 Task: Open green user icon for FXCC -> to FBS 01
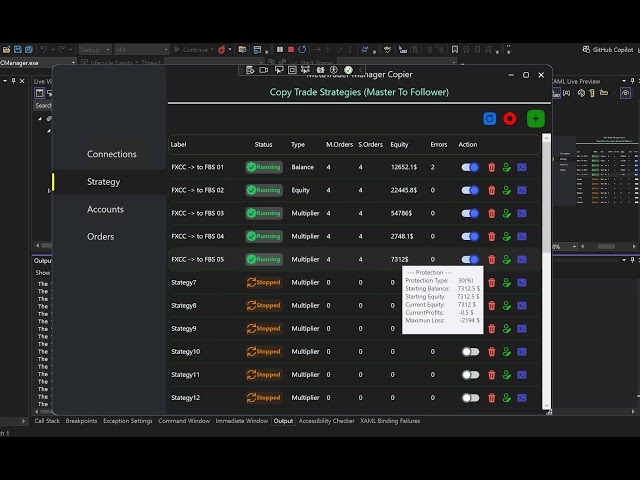tap(507, 167)
